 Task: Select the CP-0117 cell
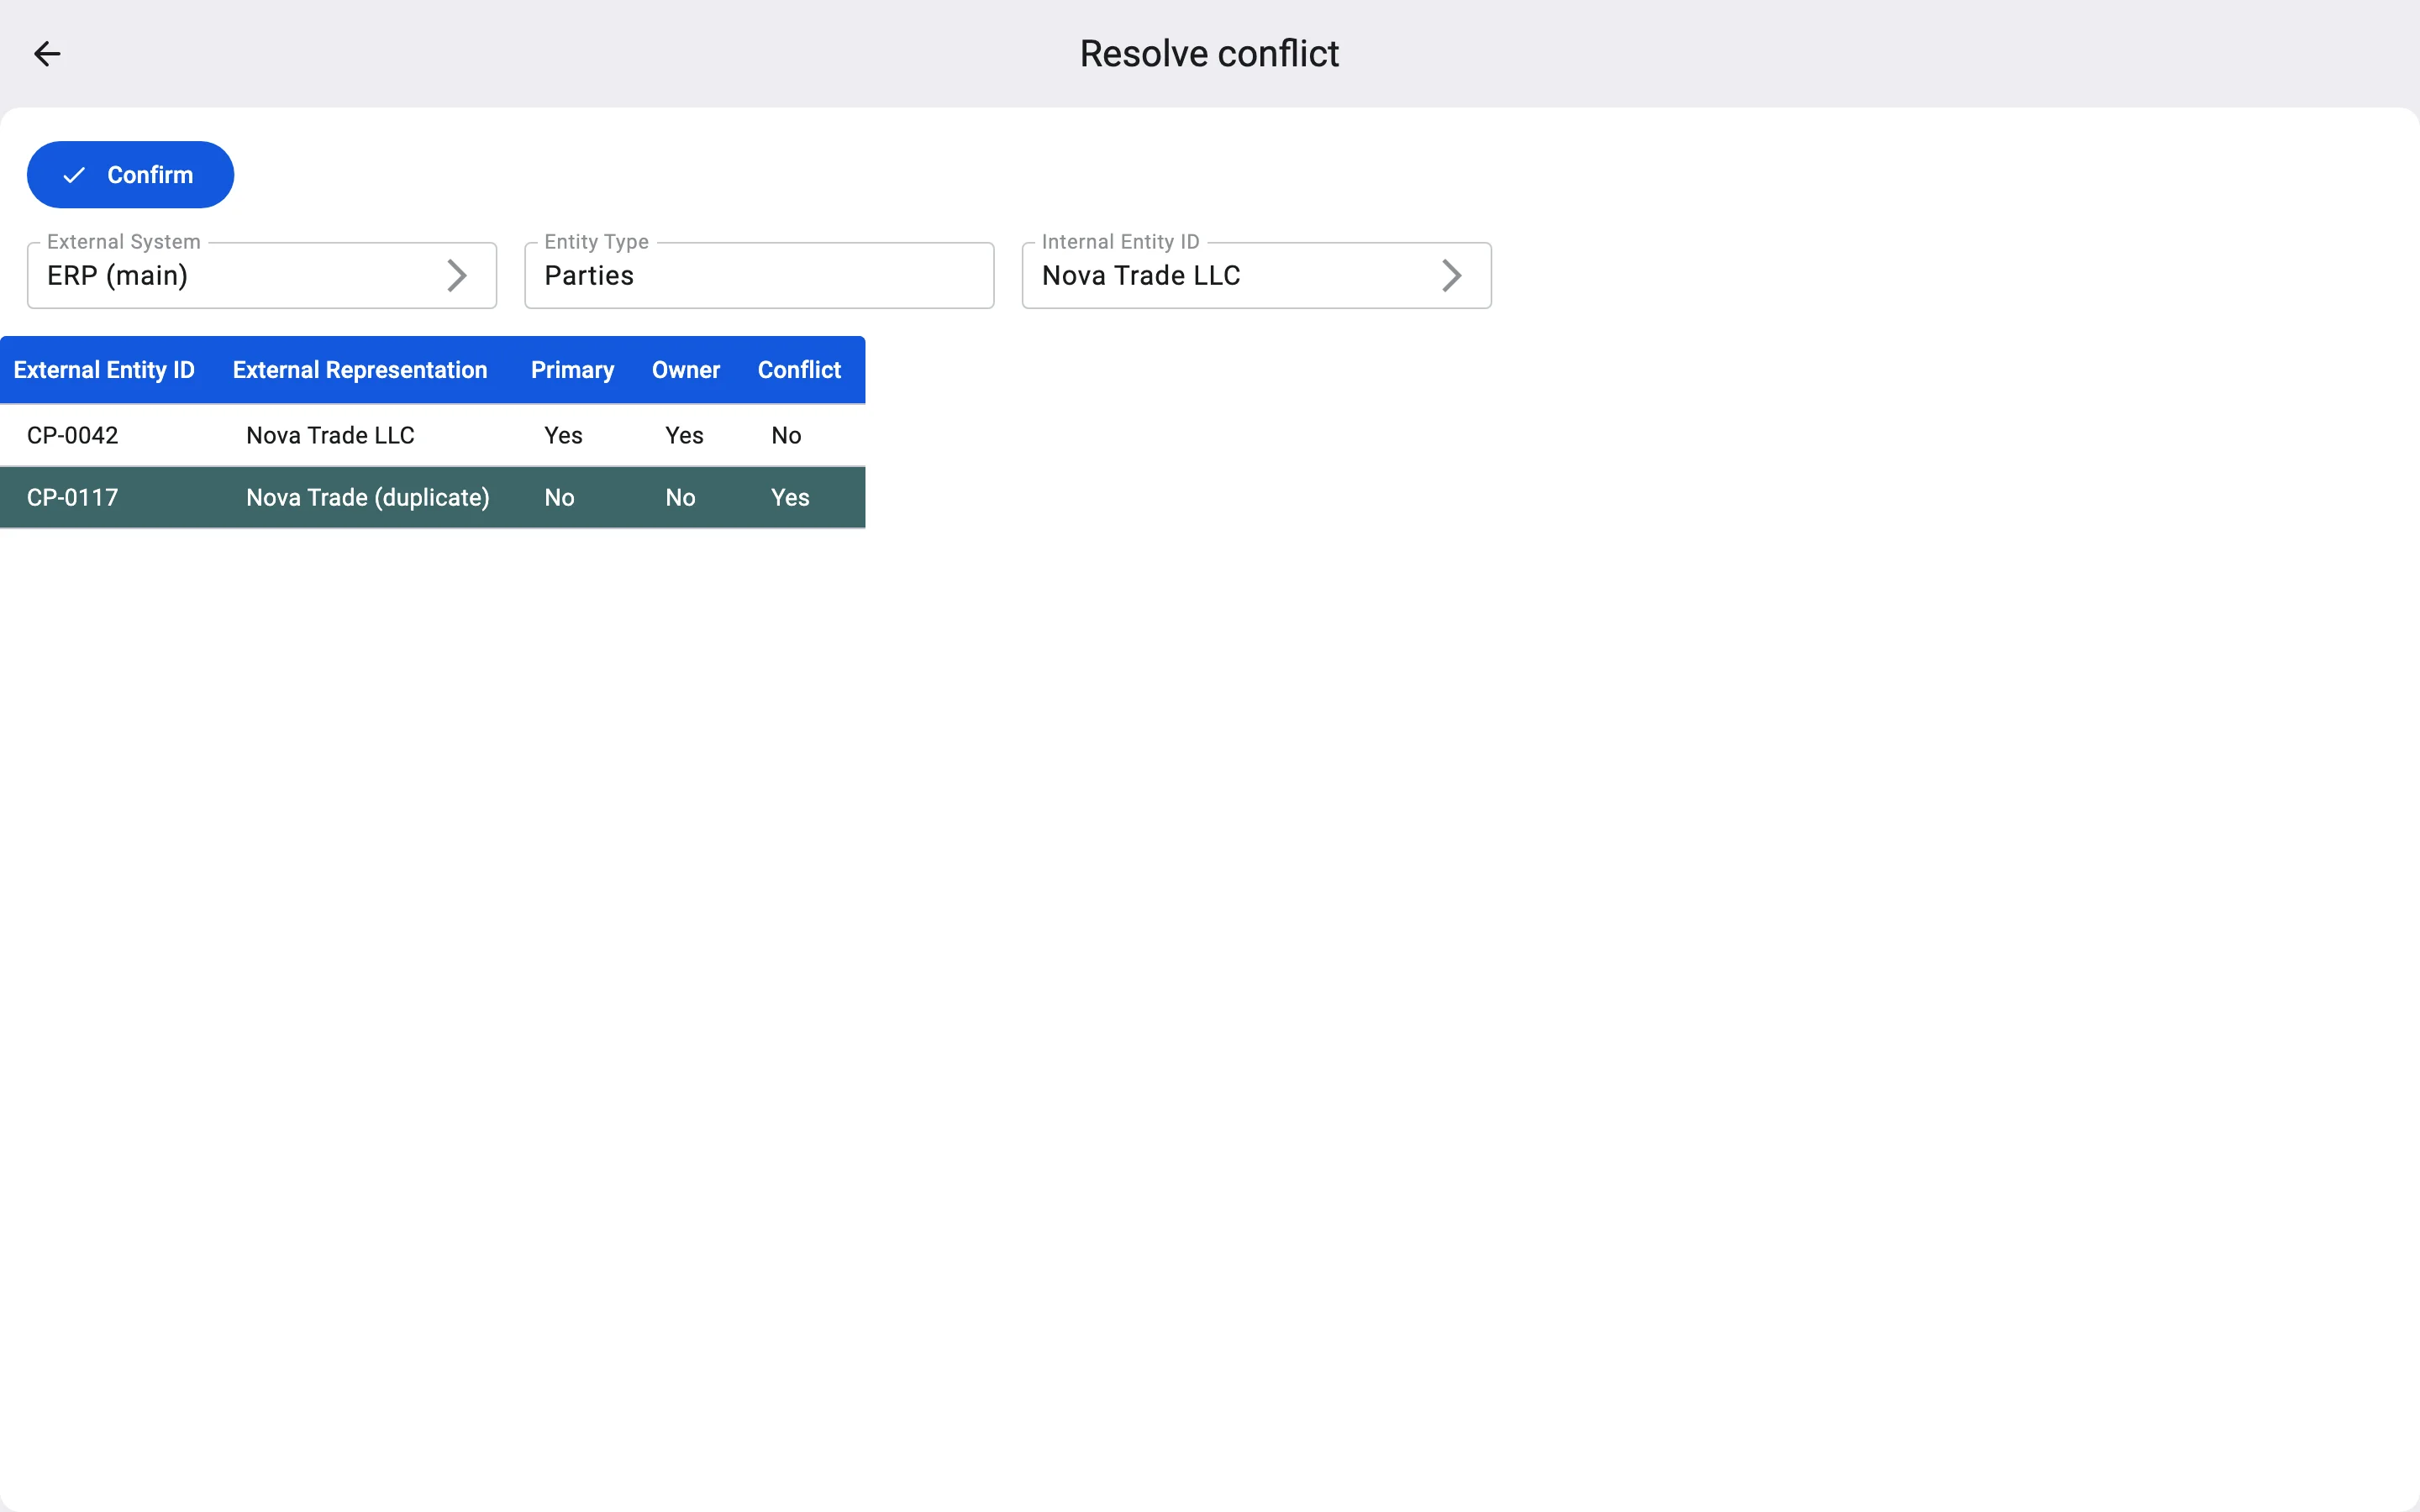[x=73, y=497]
